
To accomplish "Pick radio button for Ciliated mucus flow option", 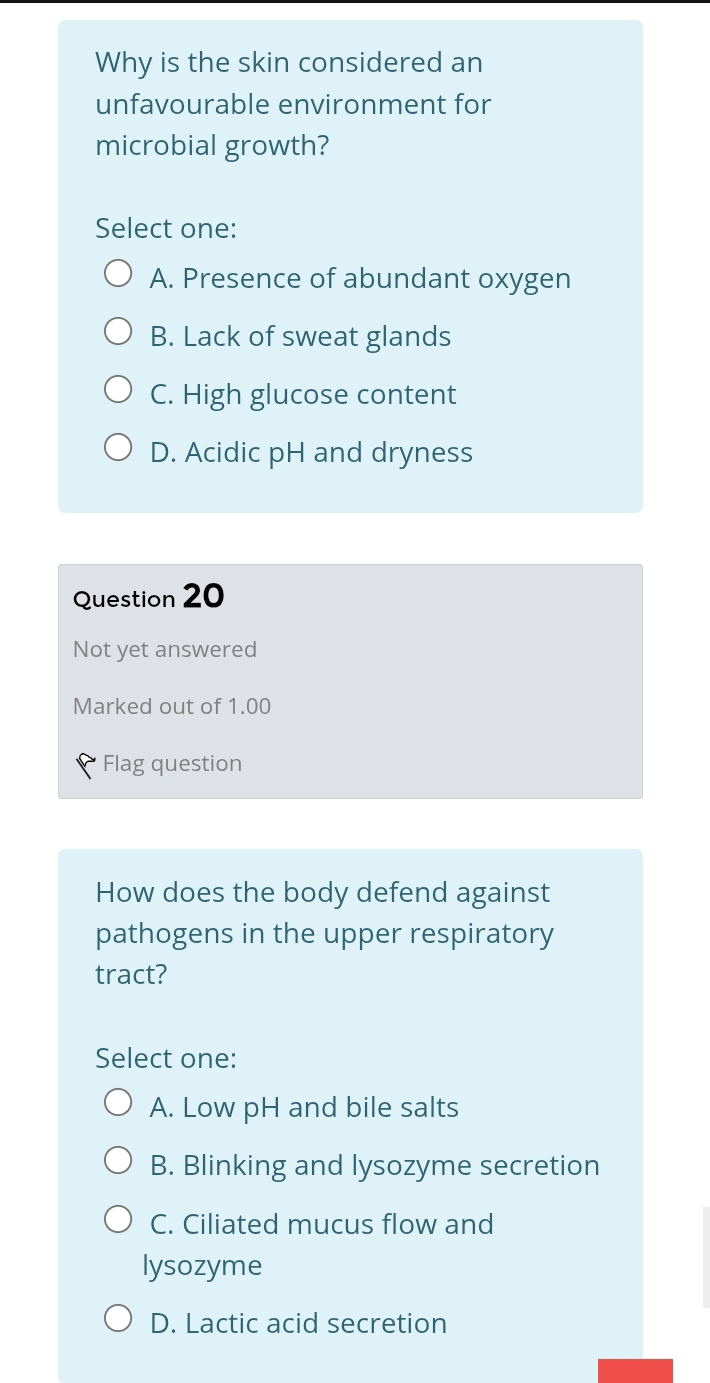I will click(118, 1220).
